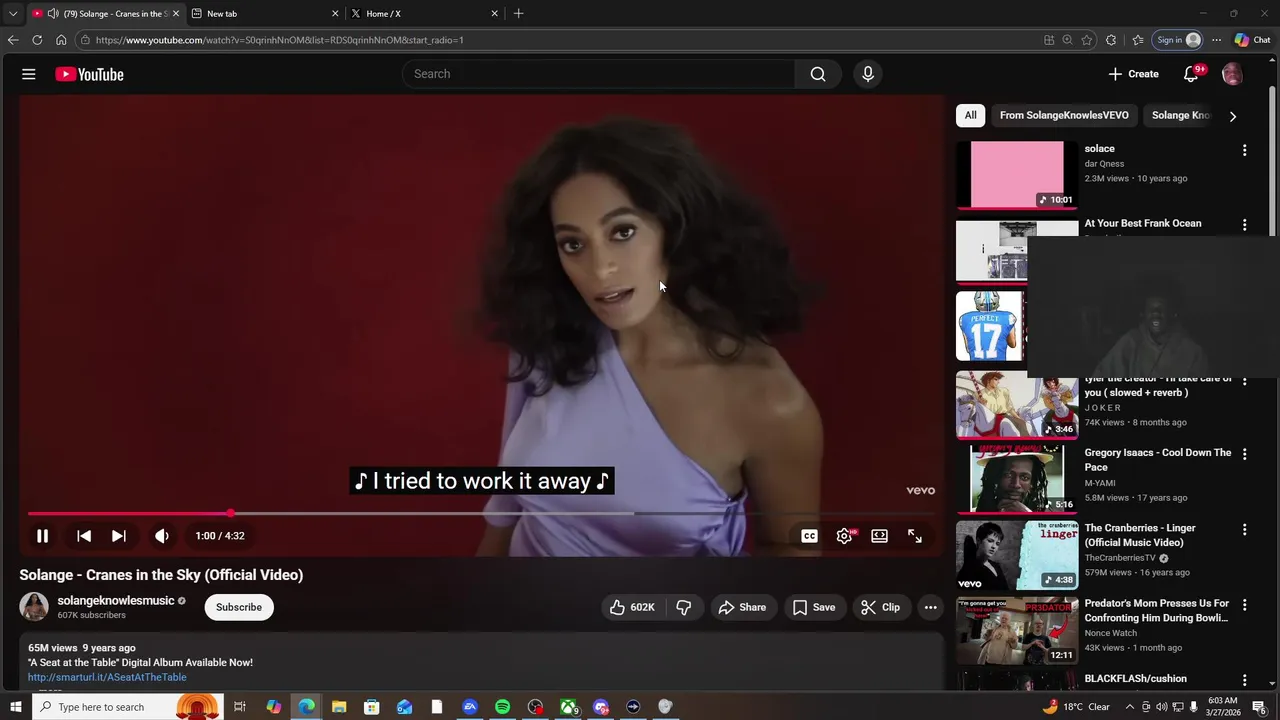The height and width of the screenshot is (720, 1280).
Task: Open Task View on the taskbar
Action: point(240,707)
